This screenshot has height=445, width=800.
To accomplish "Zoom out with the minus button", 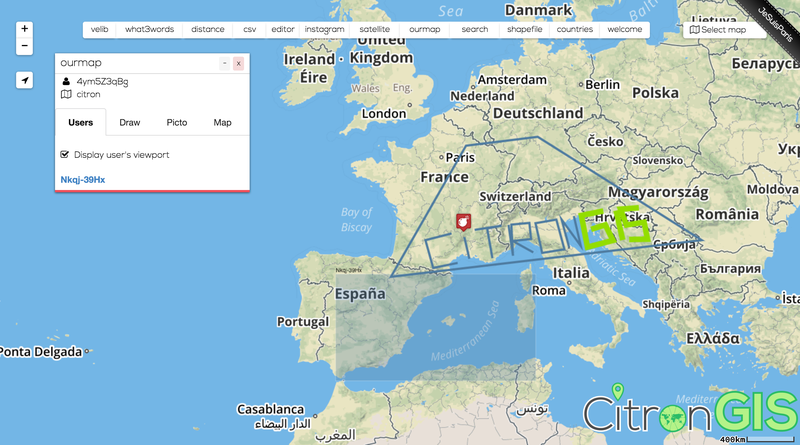I will tap(24, 46).
